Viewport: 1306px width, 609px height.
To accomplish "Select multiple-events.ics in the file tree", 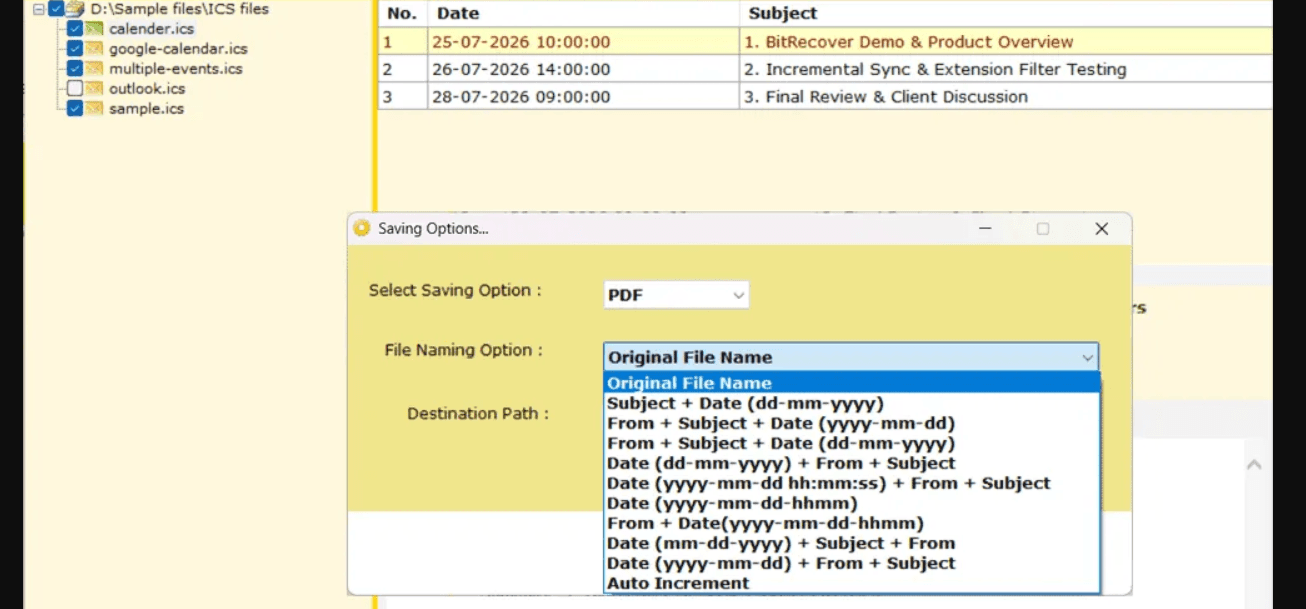I will [176, 69].
